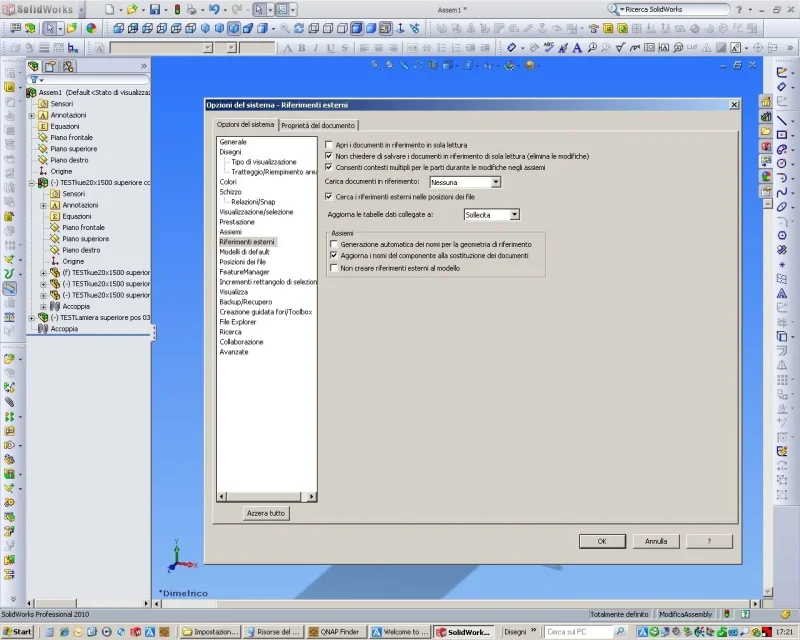Toggle 'Aggiorna i nomi del componente' checkbox

334,255
